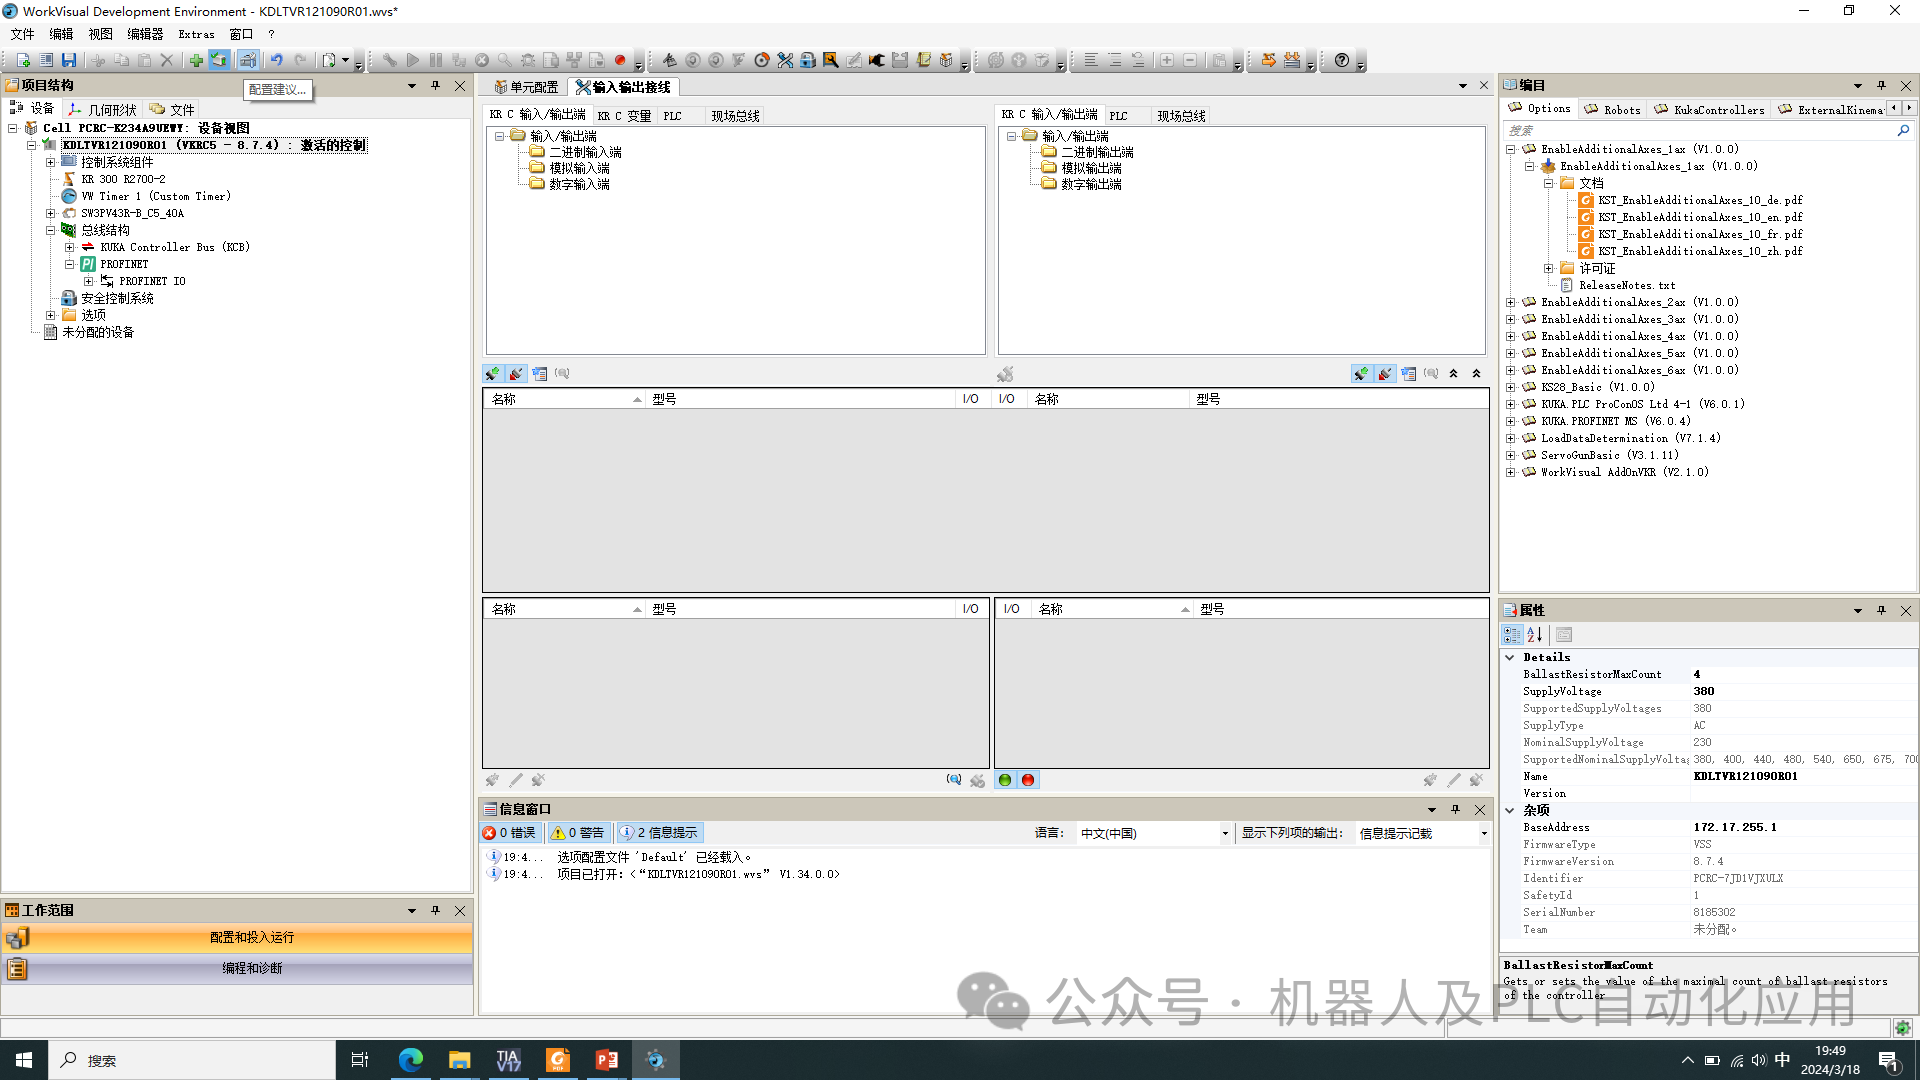Click the green plus add icon
This screenshot has width=1920, height=1080.
click(196, 60)
